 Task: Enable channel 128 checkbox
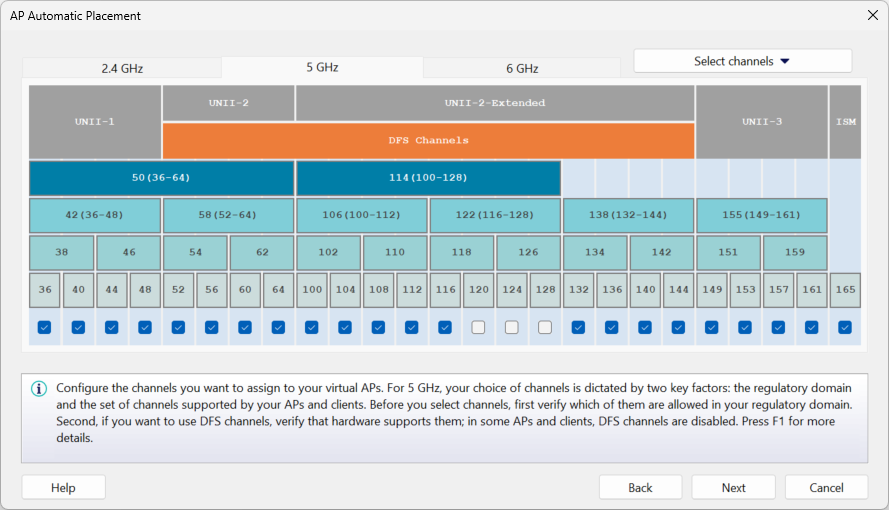[545, 327]
